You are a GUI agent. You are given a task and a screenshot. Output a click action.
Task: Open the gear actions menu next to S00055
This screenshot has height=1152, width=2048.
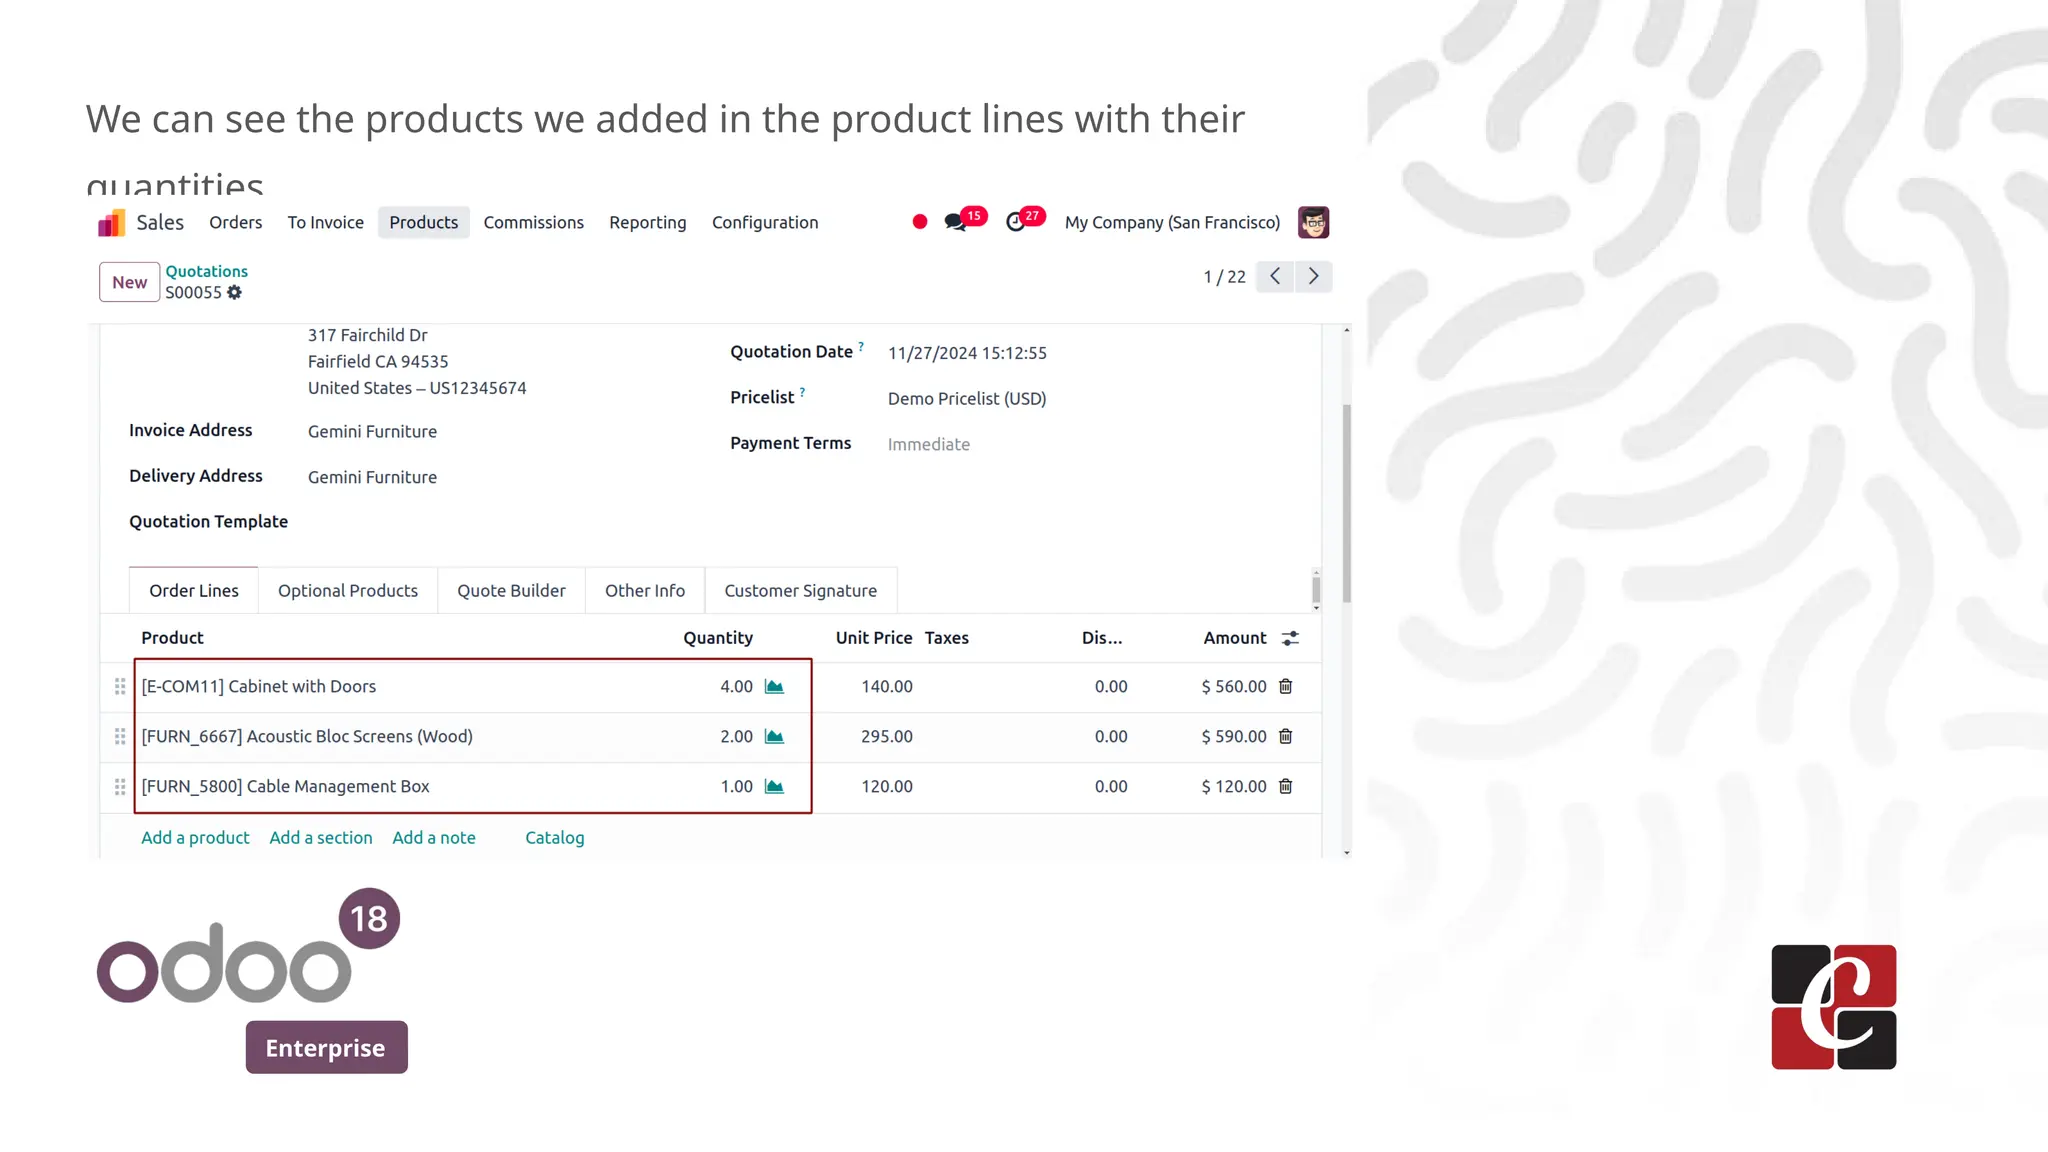(x=234, y=292)
